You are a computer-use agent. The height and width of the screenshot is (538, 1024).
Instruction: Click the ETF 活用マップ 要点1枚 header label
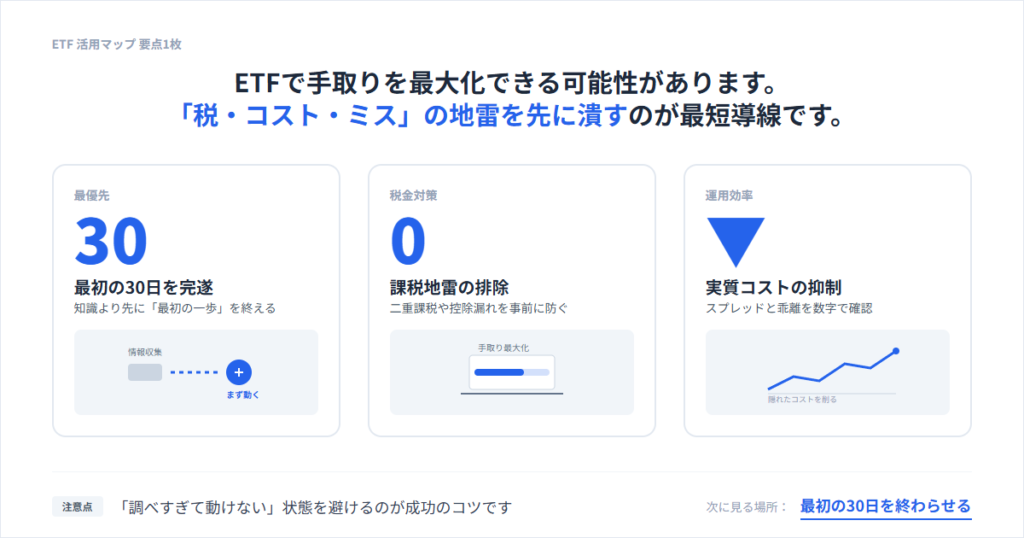point(115,45)
